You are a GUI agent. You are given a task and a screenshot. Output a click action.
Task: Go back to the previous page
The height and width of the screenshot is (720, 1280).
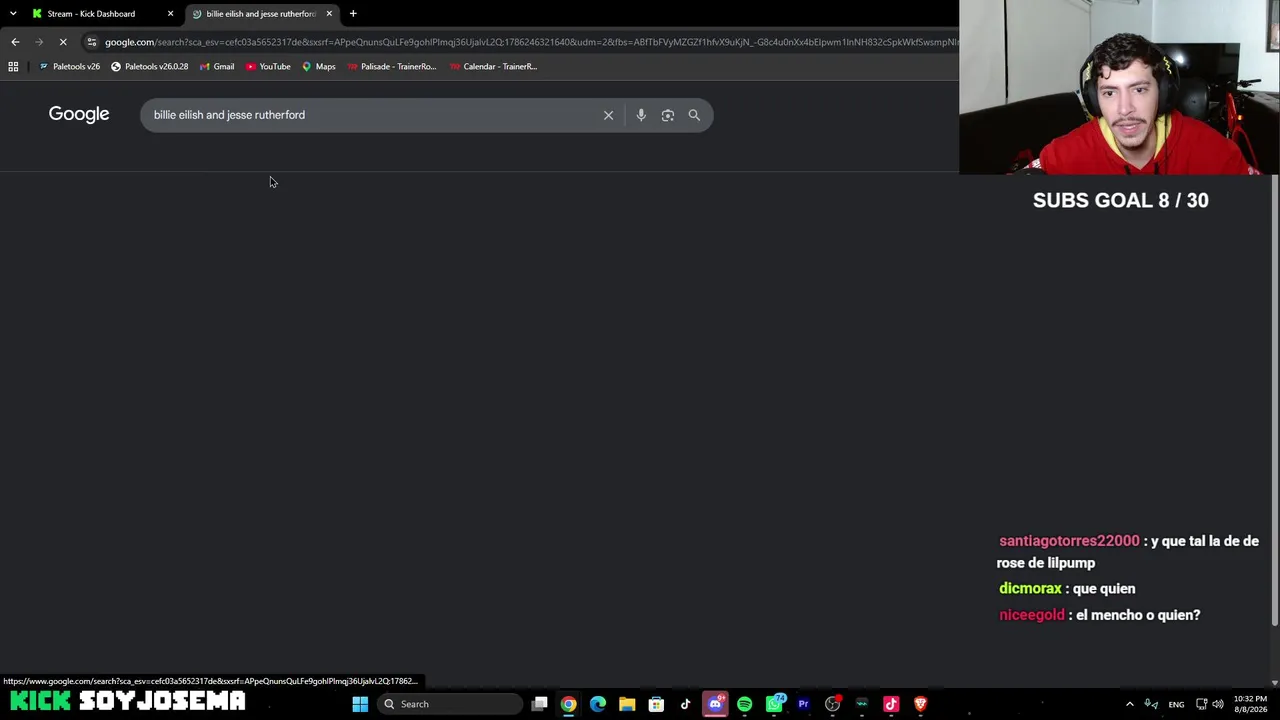coord(15,42)
